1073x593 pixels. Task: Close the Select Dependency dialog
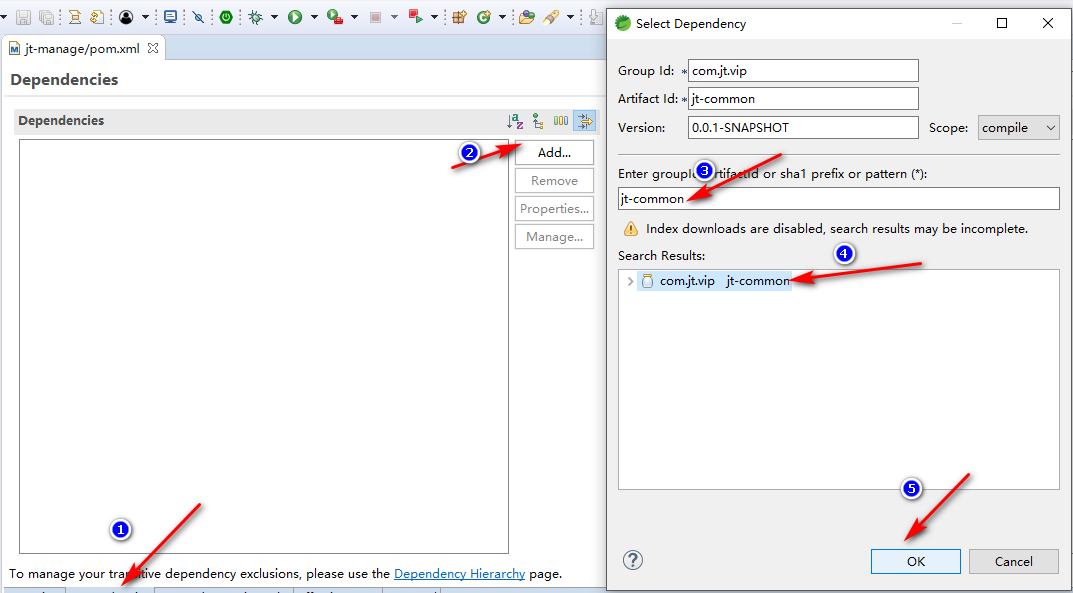tap(1048, 23)
